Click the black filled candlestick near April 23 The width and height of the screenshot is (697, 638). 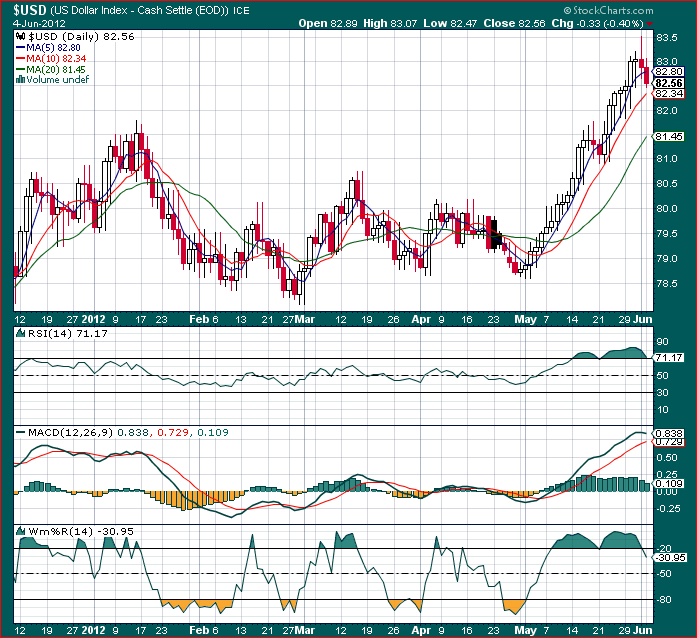coord(494,234)
